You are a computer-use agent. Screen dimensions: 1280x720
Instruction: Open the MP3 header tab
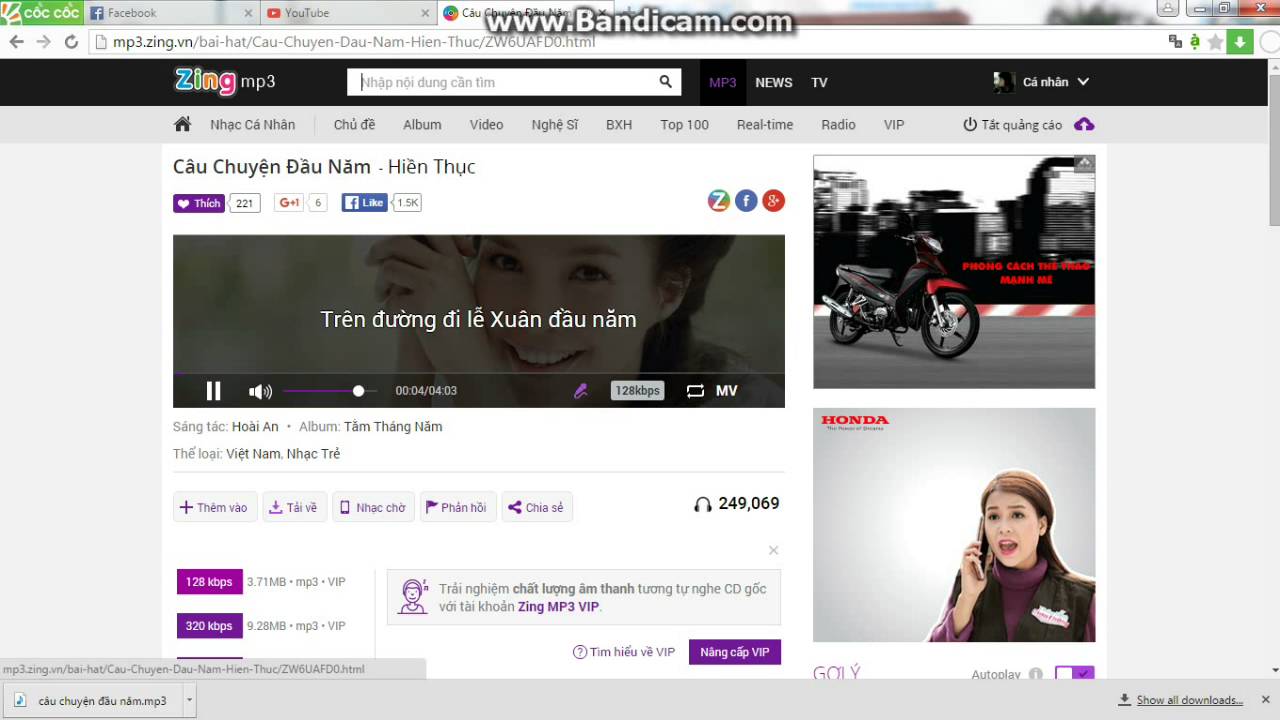pos(723,82)
